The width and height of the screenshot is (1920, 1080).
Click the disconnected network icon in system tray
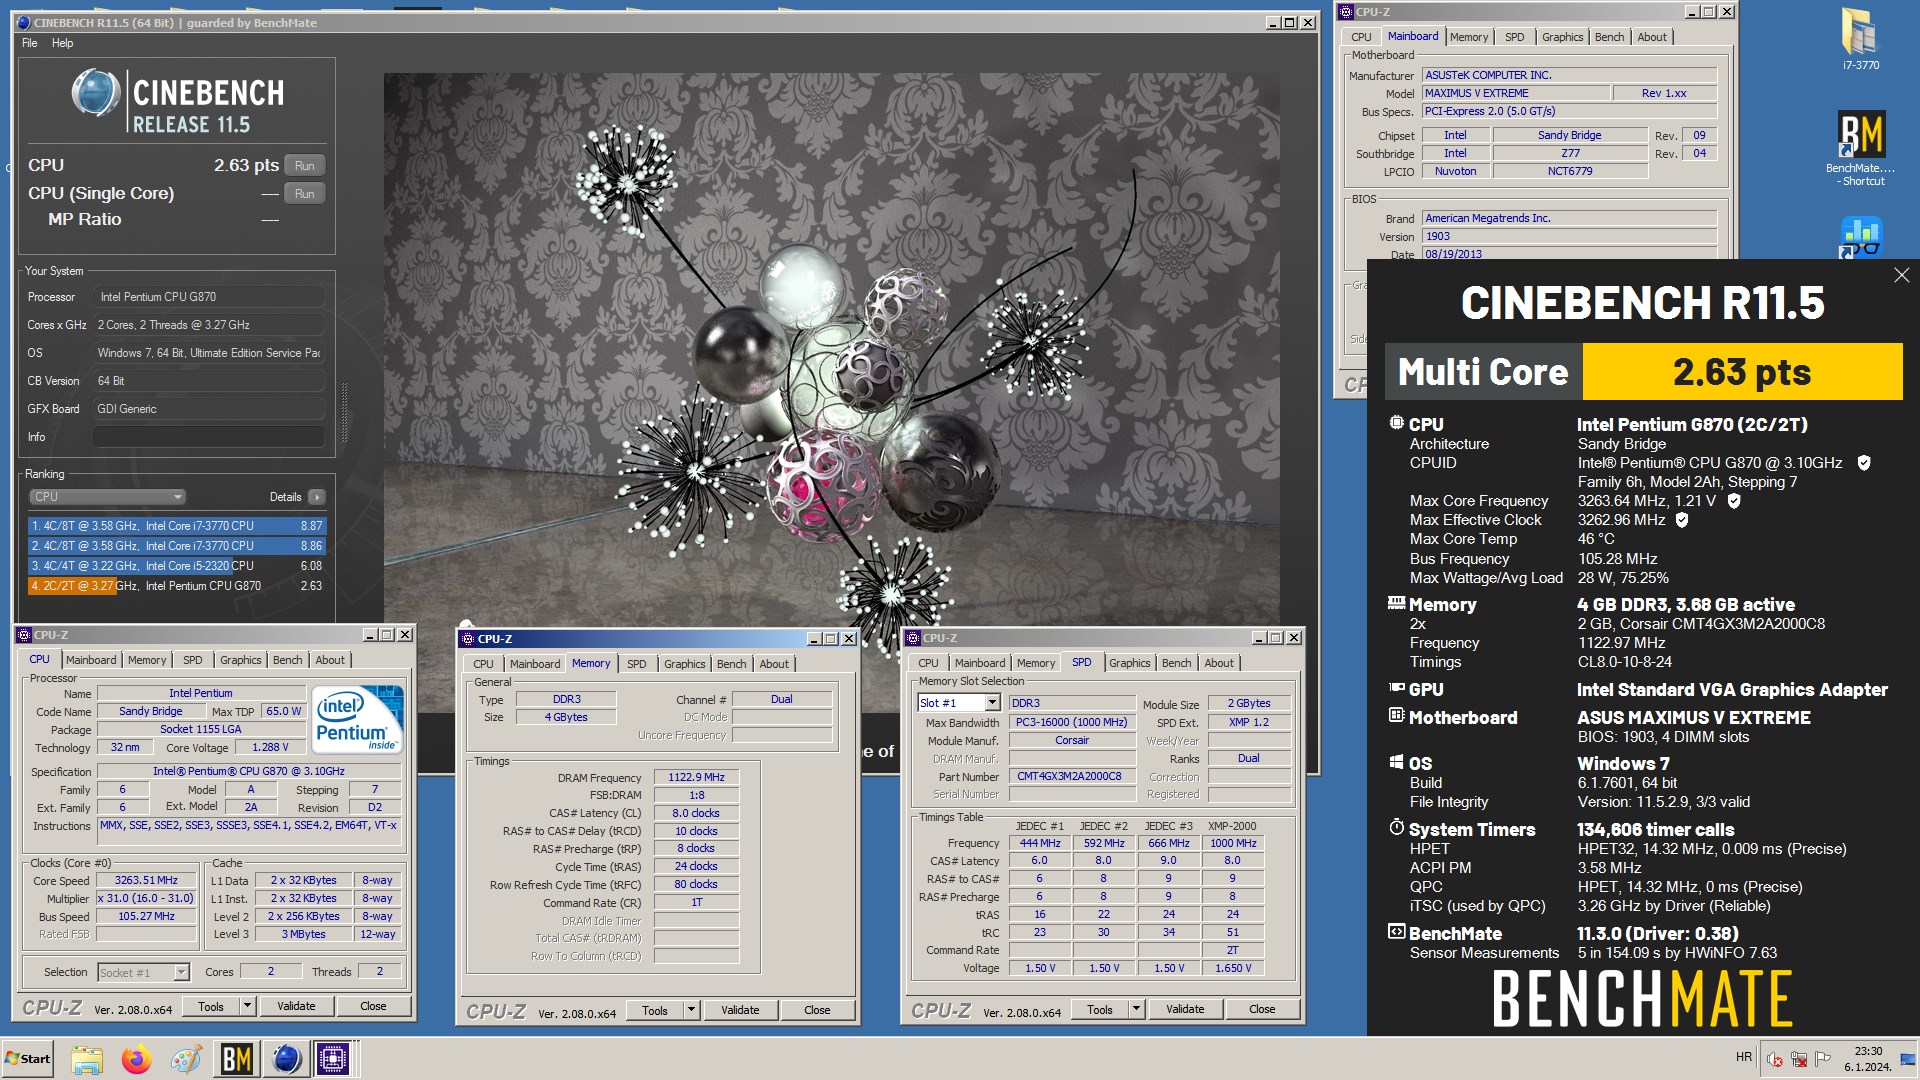pyautogui.click(x=1799, y=1059)
